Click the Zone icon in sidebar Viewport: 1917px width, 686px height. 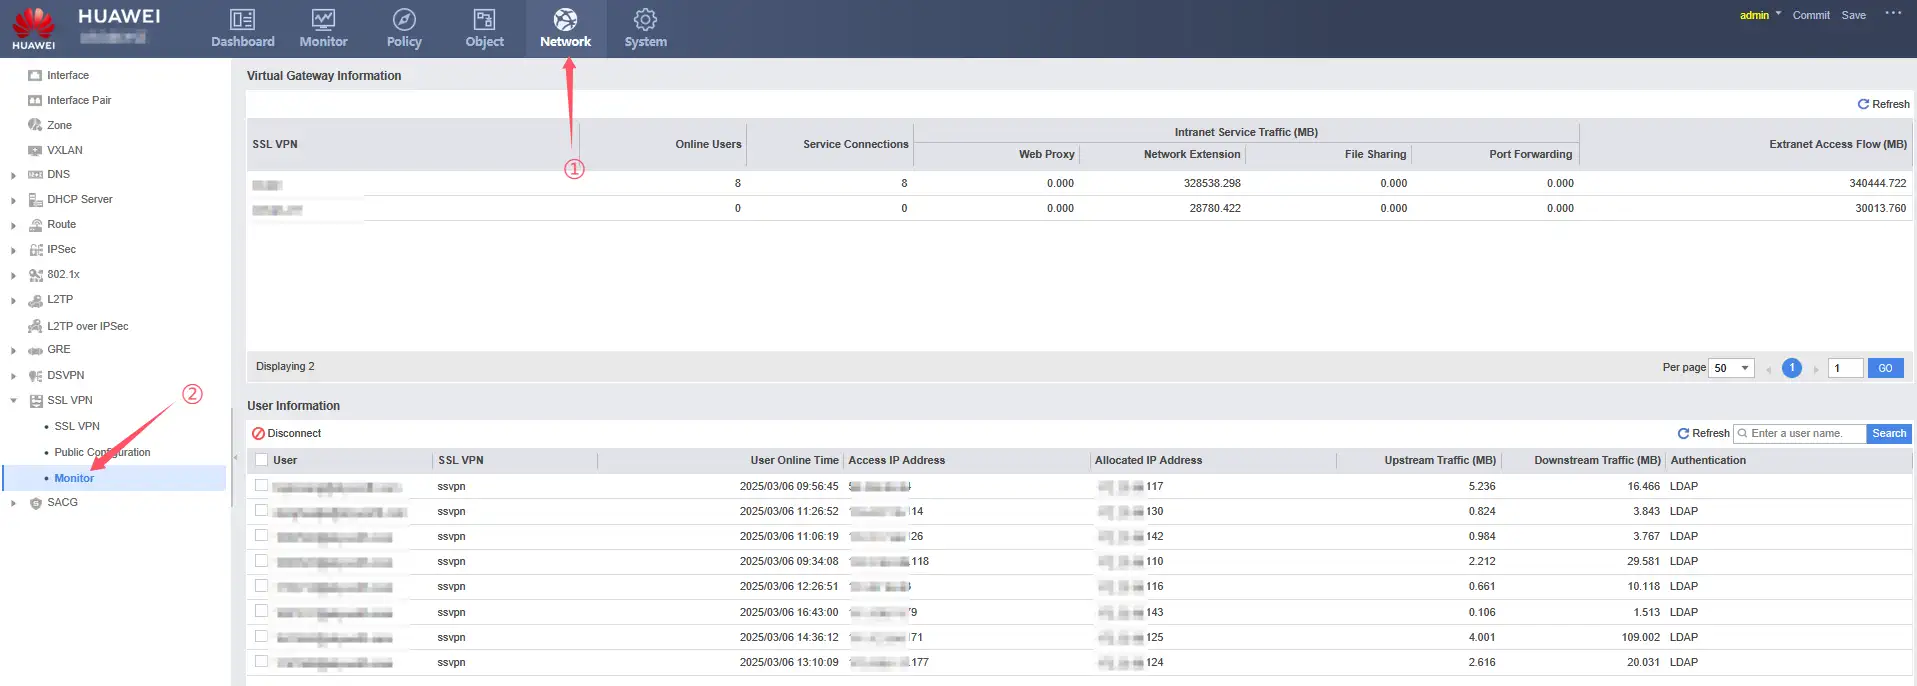pyautogui.click(x=35, y=125)
